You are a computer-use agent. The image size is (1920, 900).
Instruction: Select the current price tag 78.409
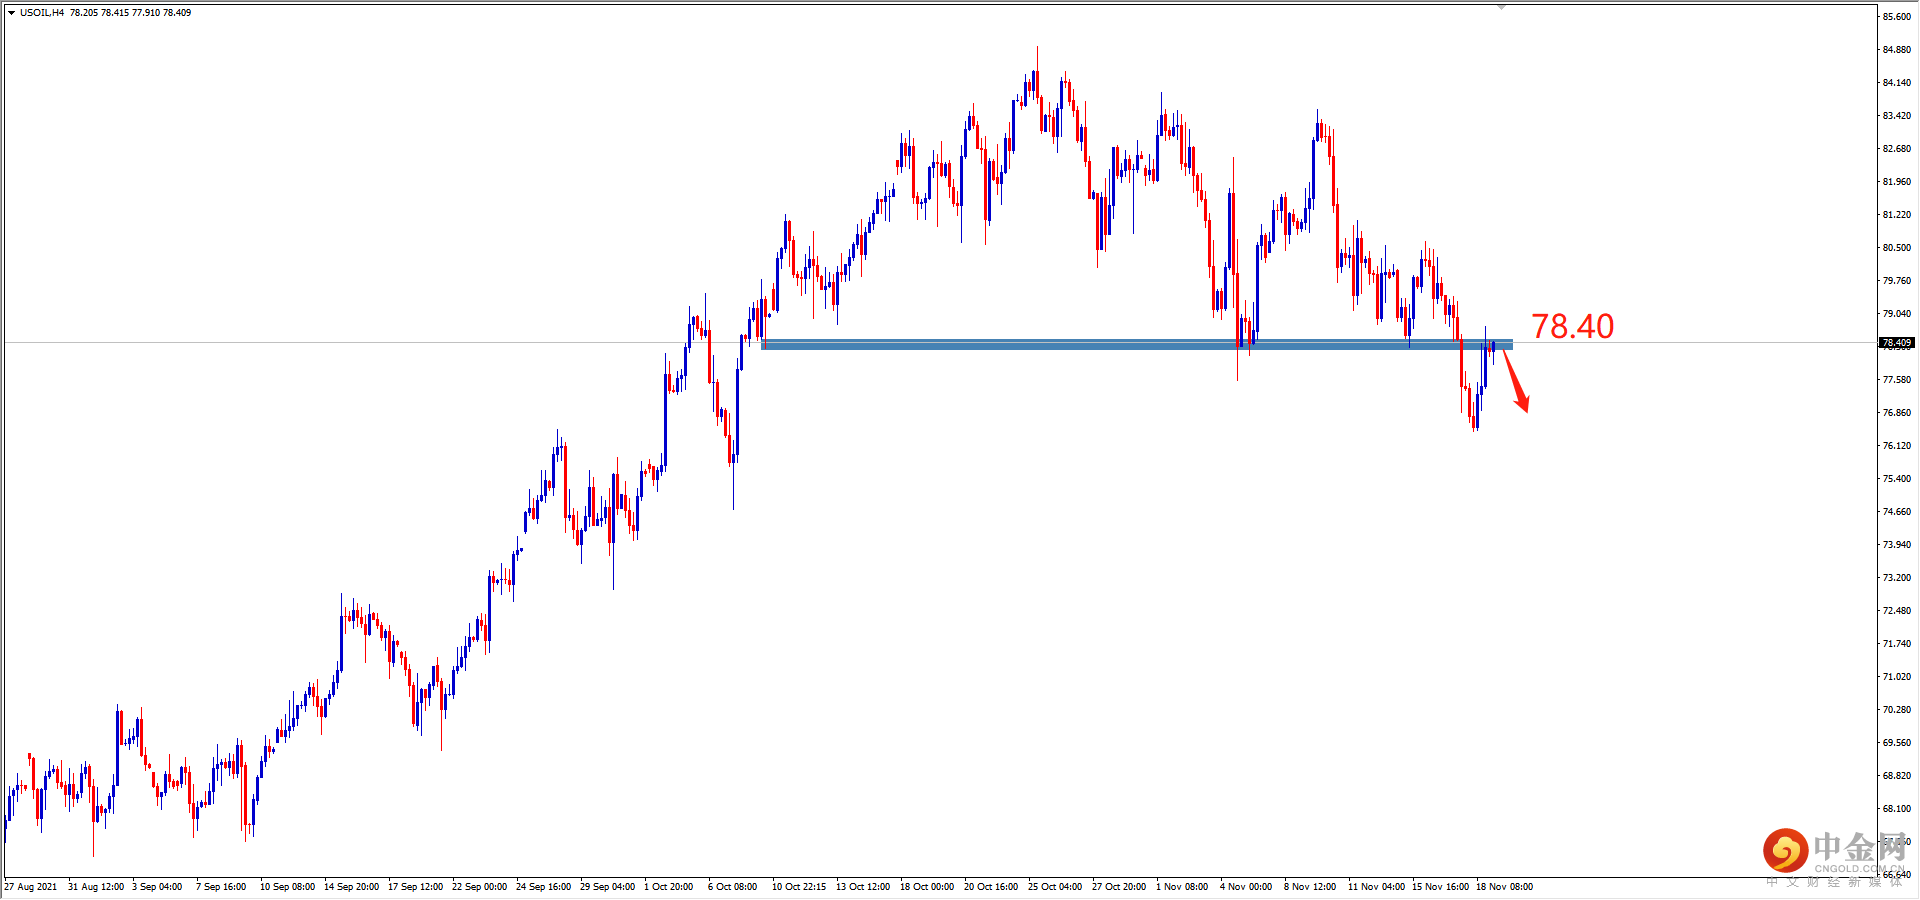[1895, 342]
